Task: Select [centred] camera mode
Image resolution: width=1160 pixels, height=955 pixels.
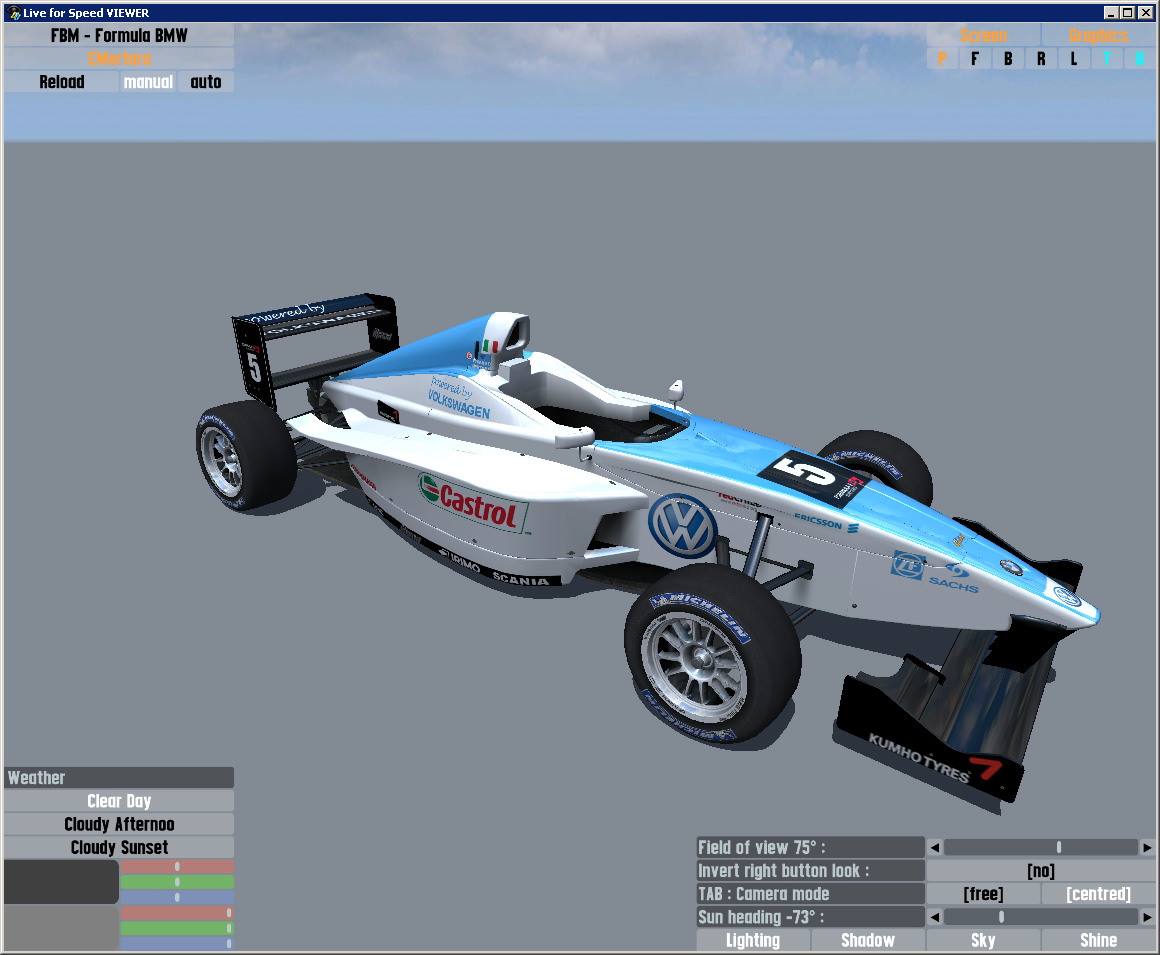Action: click(x=1098, y=894)
